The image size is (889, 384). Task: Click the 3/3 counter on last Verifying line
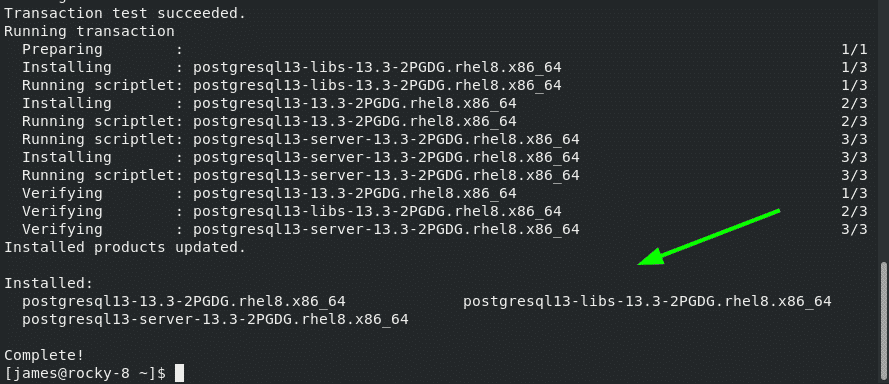[x=854, y=229]
